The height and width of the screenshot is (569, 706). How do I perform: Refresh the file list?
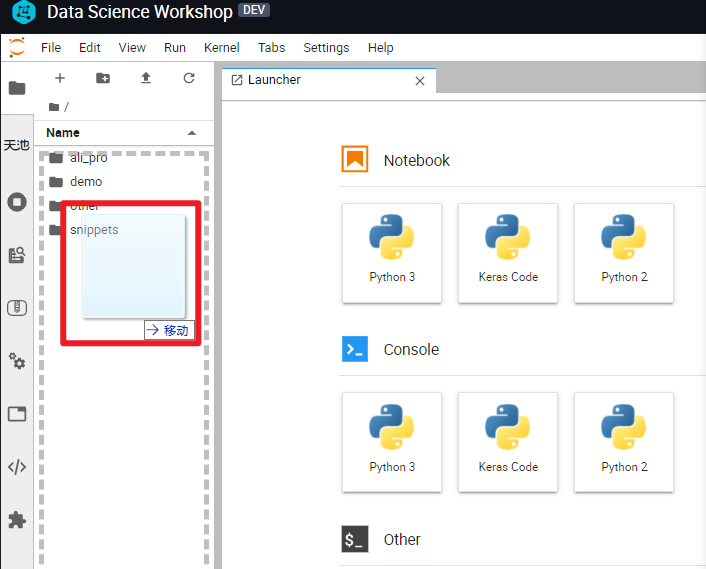pos(189,78)
